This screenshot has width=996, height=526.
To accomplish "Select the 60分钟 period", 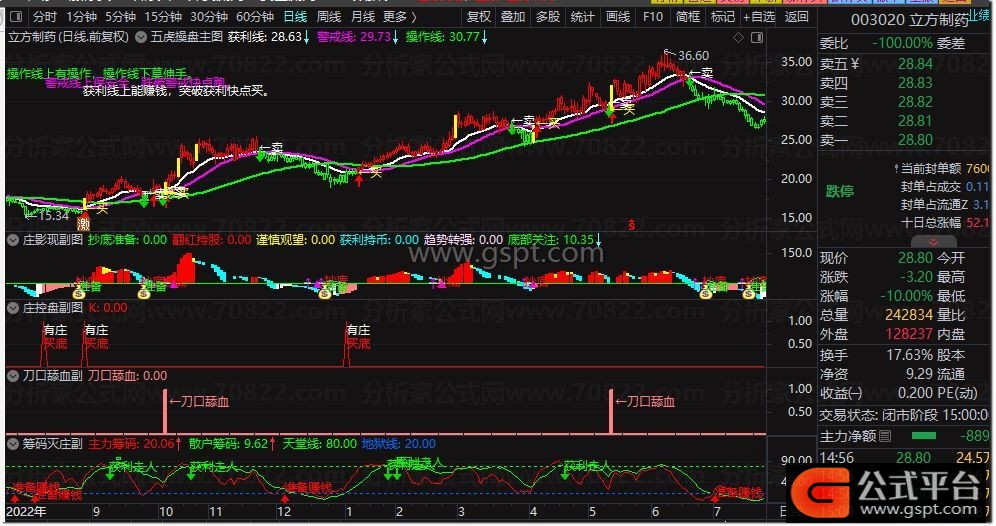I will [255, 17].
